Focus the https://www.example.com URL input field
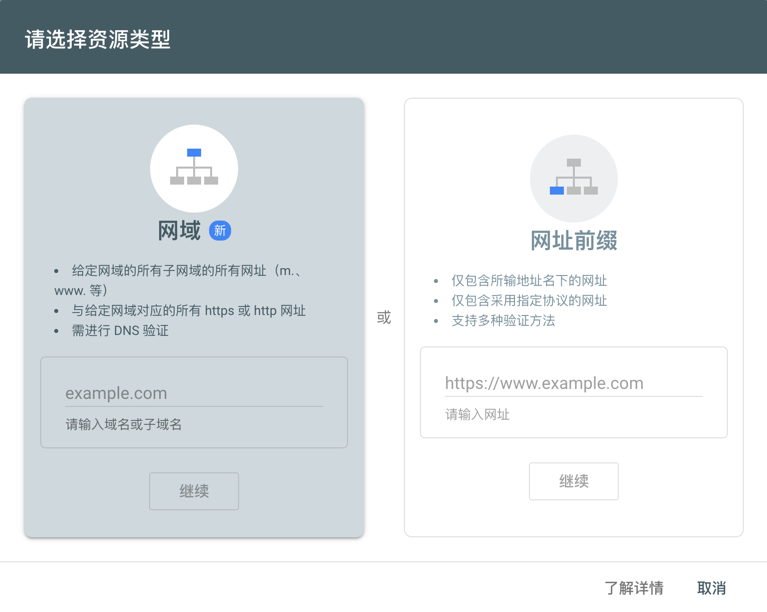This screenshot has height=612, width=767. (x=573, y=384)
